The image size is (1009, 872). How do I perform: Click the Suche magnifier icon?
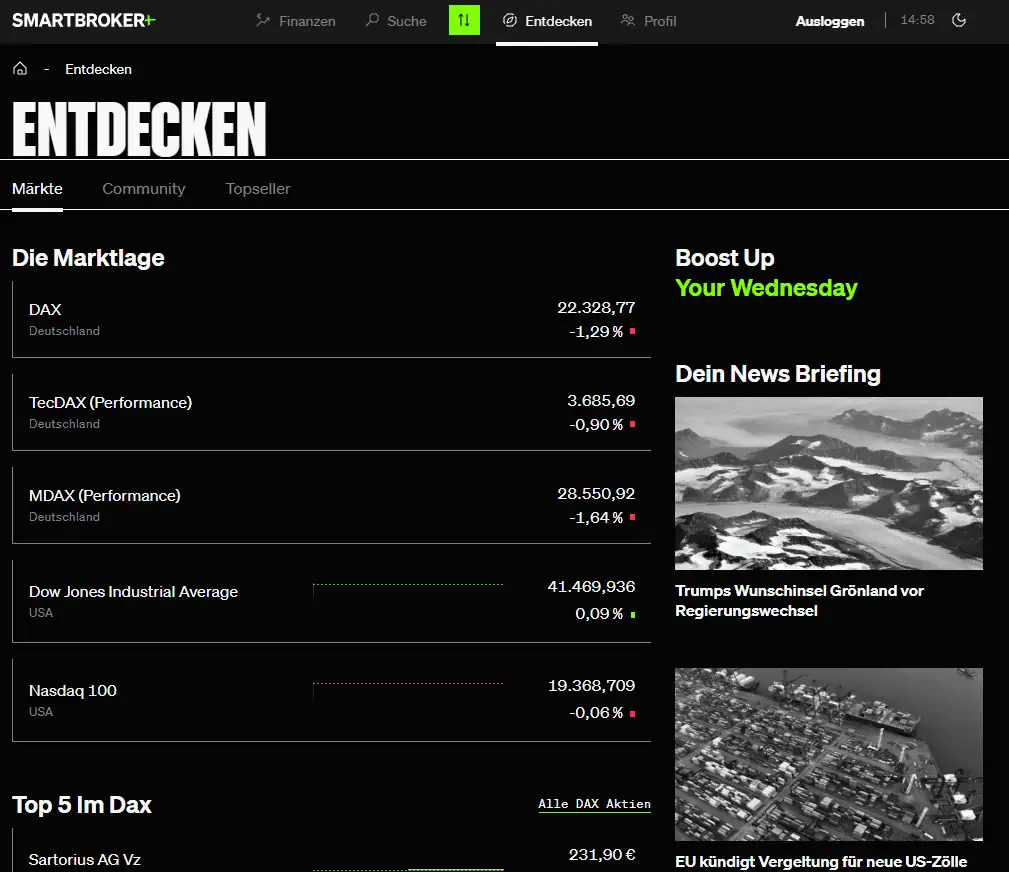point(372,21)
